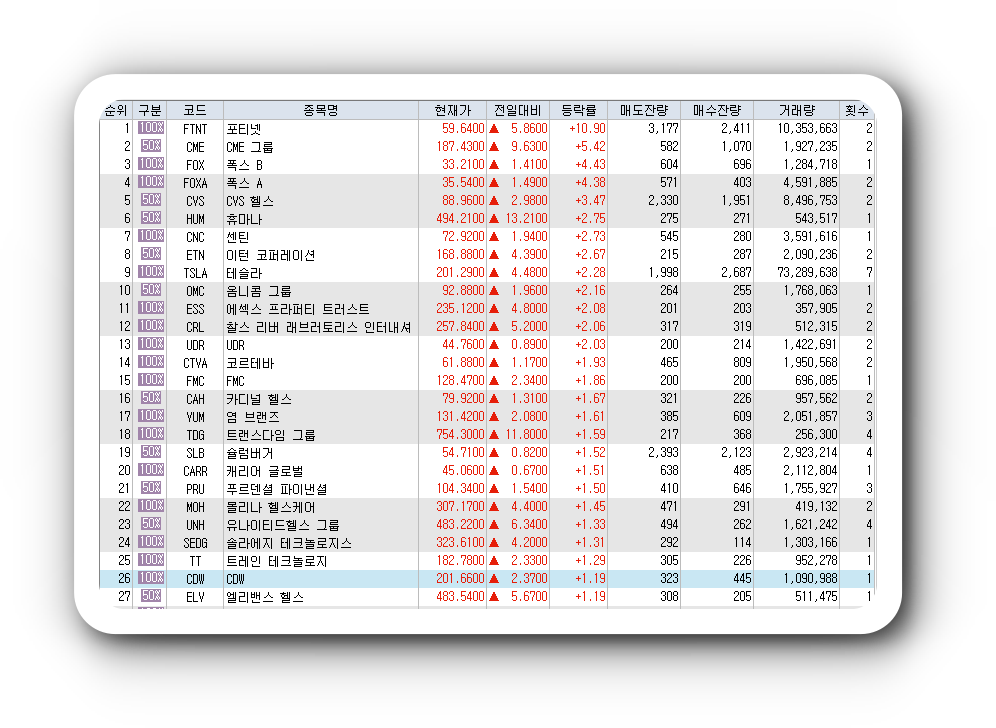Click the 50% badge in CME row
The width and height of the screenshot is (996, 728).
[x=151, y=145]
